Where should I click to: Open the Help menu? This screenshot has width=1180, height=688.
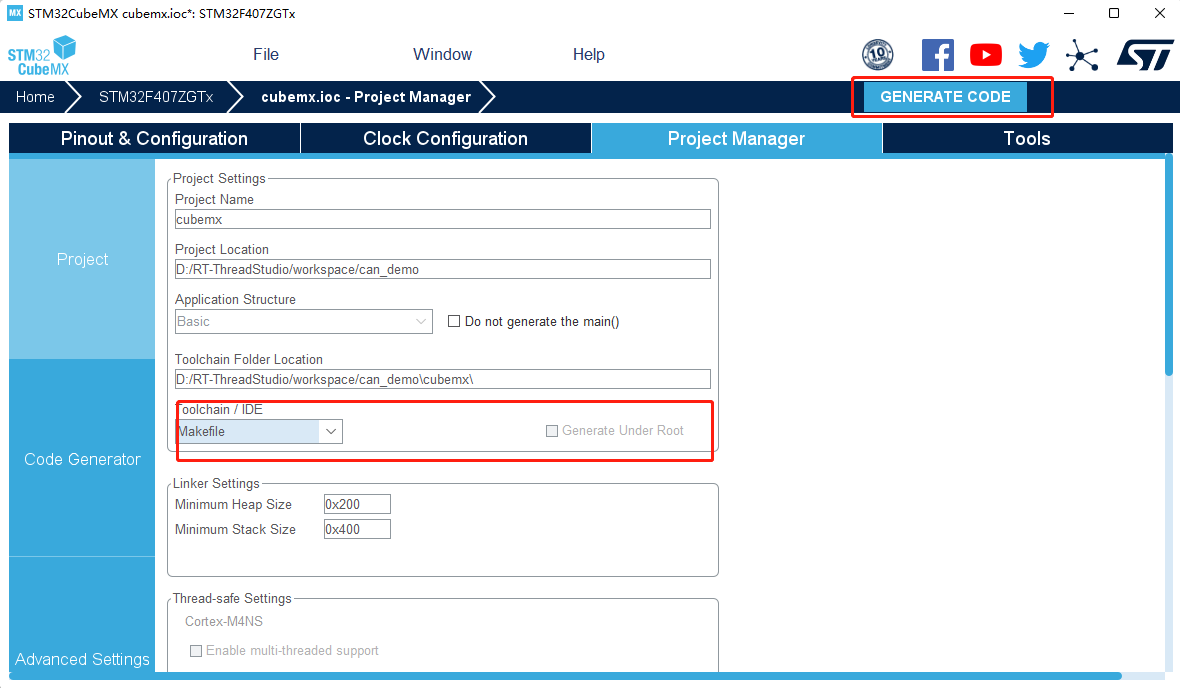tap(588, 54)
